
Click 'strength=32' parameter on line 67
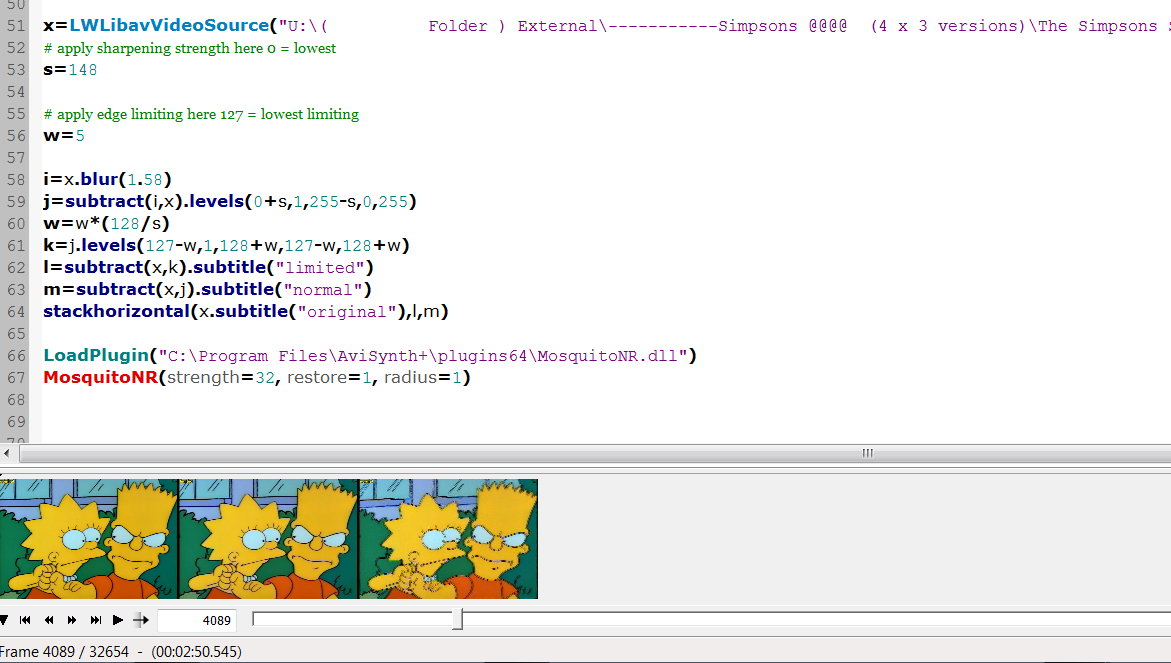(221, 378)
